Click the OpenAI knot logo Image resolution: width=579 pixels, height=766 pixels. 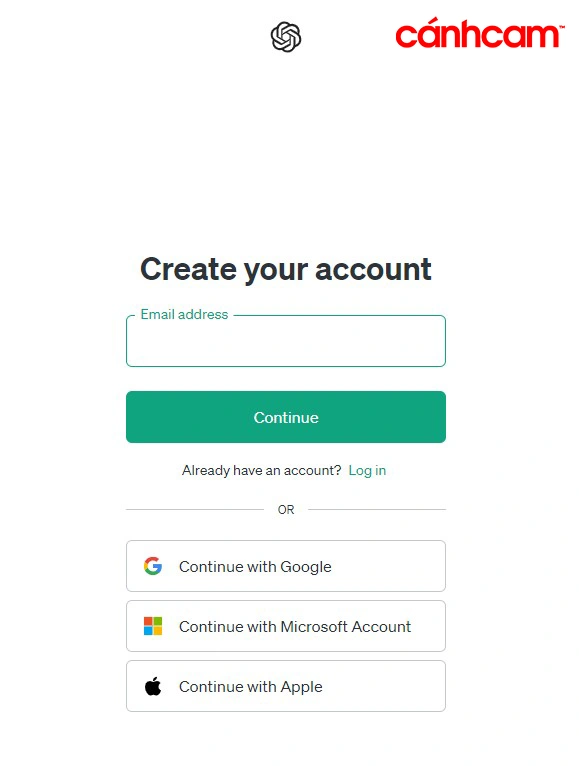(286, 37)
